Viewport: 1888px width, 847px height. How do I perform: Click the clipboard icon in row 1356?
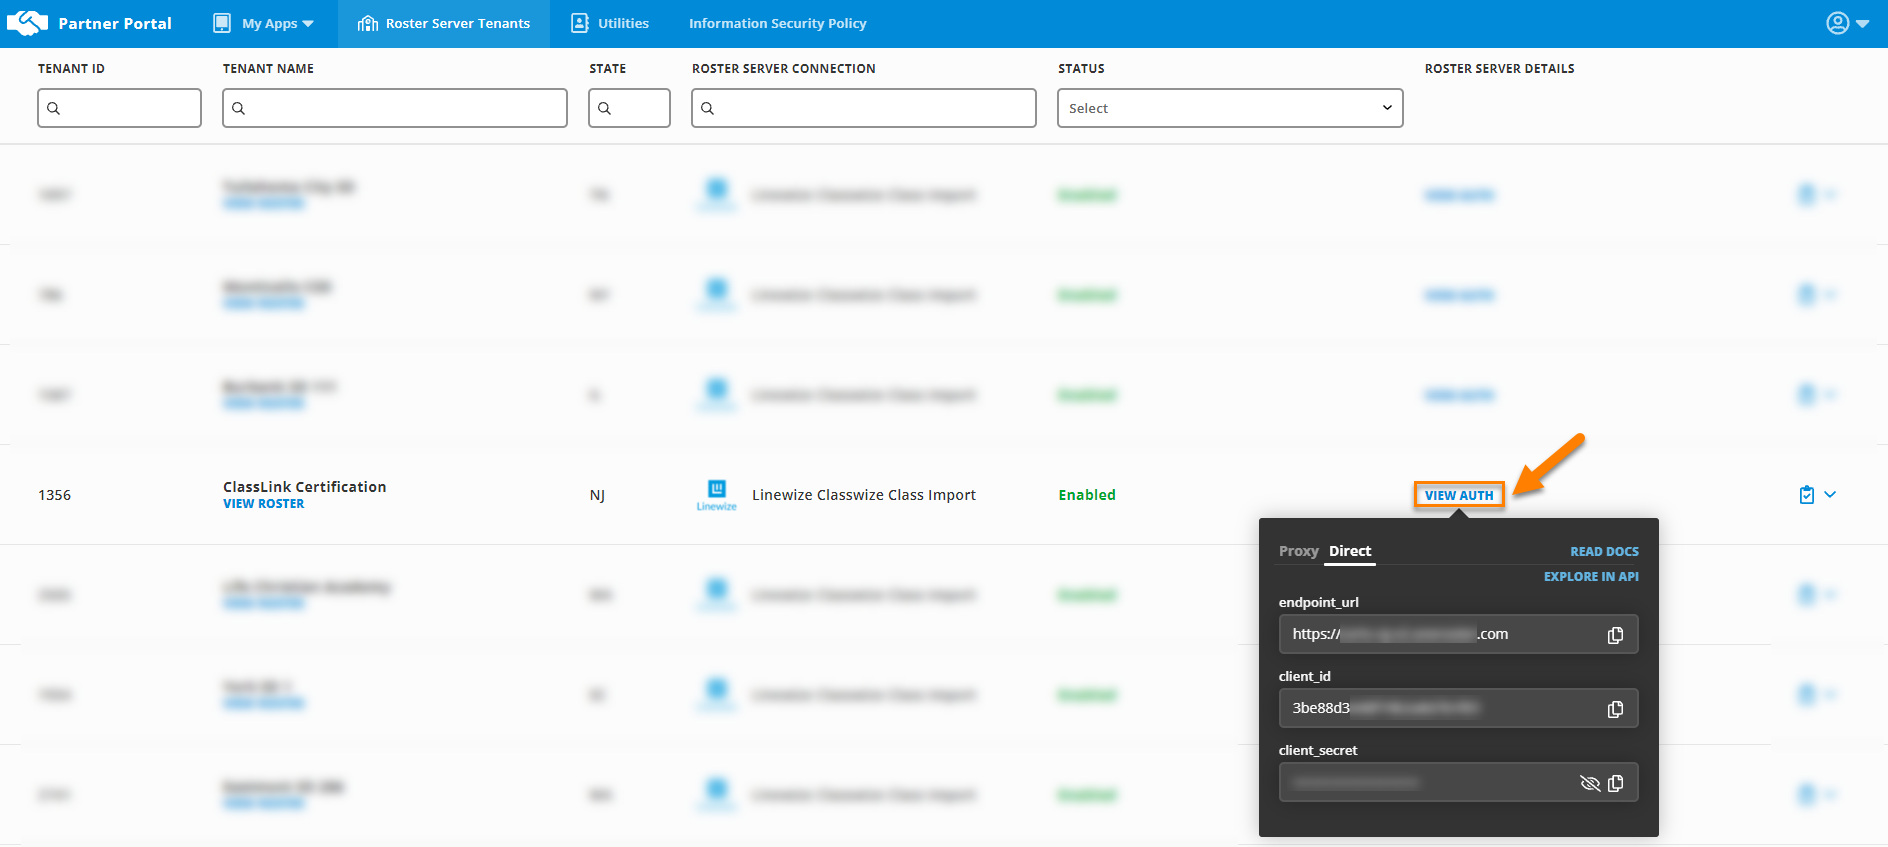1806,495
